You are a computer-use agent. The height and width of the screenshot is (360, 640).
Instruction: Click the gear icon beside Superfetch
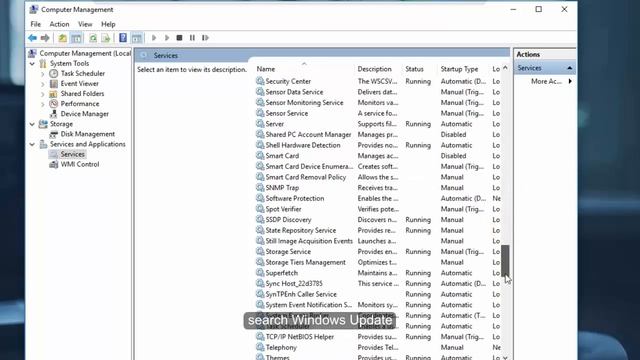(x=260, y=272)
